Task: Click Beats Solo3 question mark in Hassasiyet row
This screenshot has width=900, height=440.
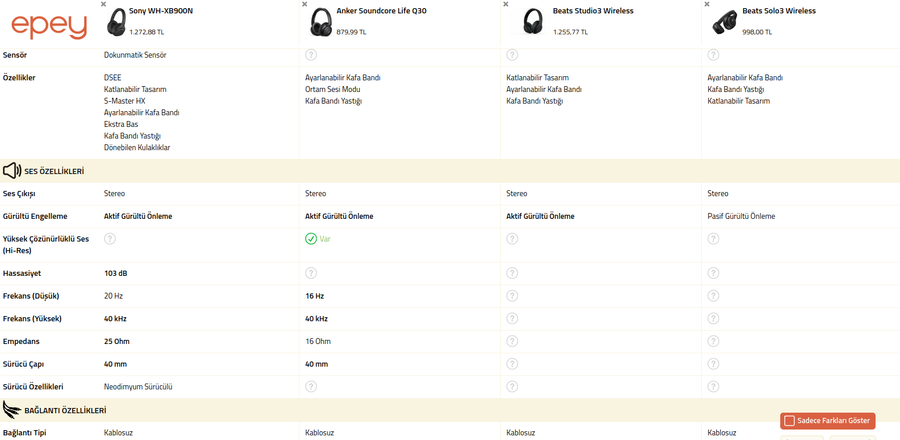Action: click(x=713, y=273)
